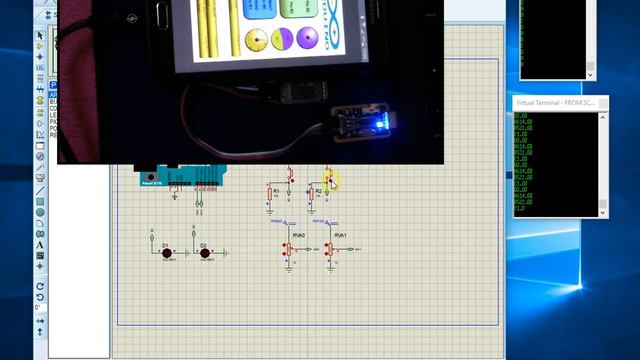The height and width of the screenshot is (360, 640).
Task: Click resistor R2 in the schematic
Action: click(312, 194)
